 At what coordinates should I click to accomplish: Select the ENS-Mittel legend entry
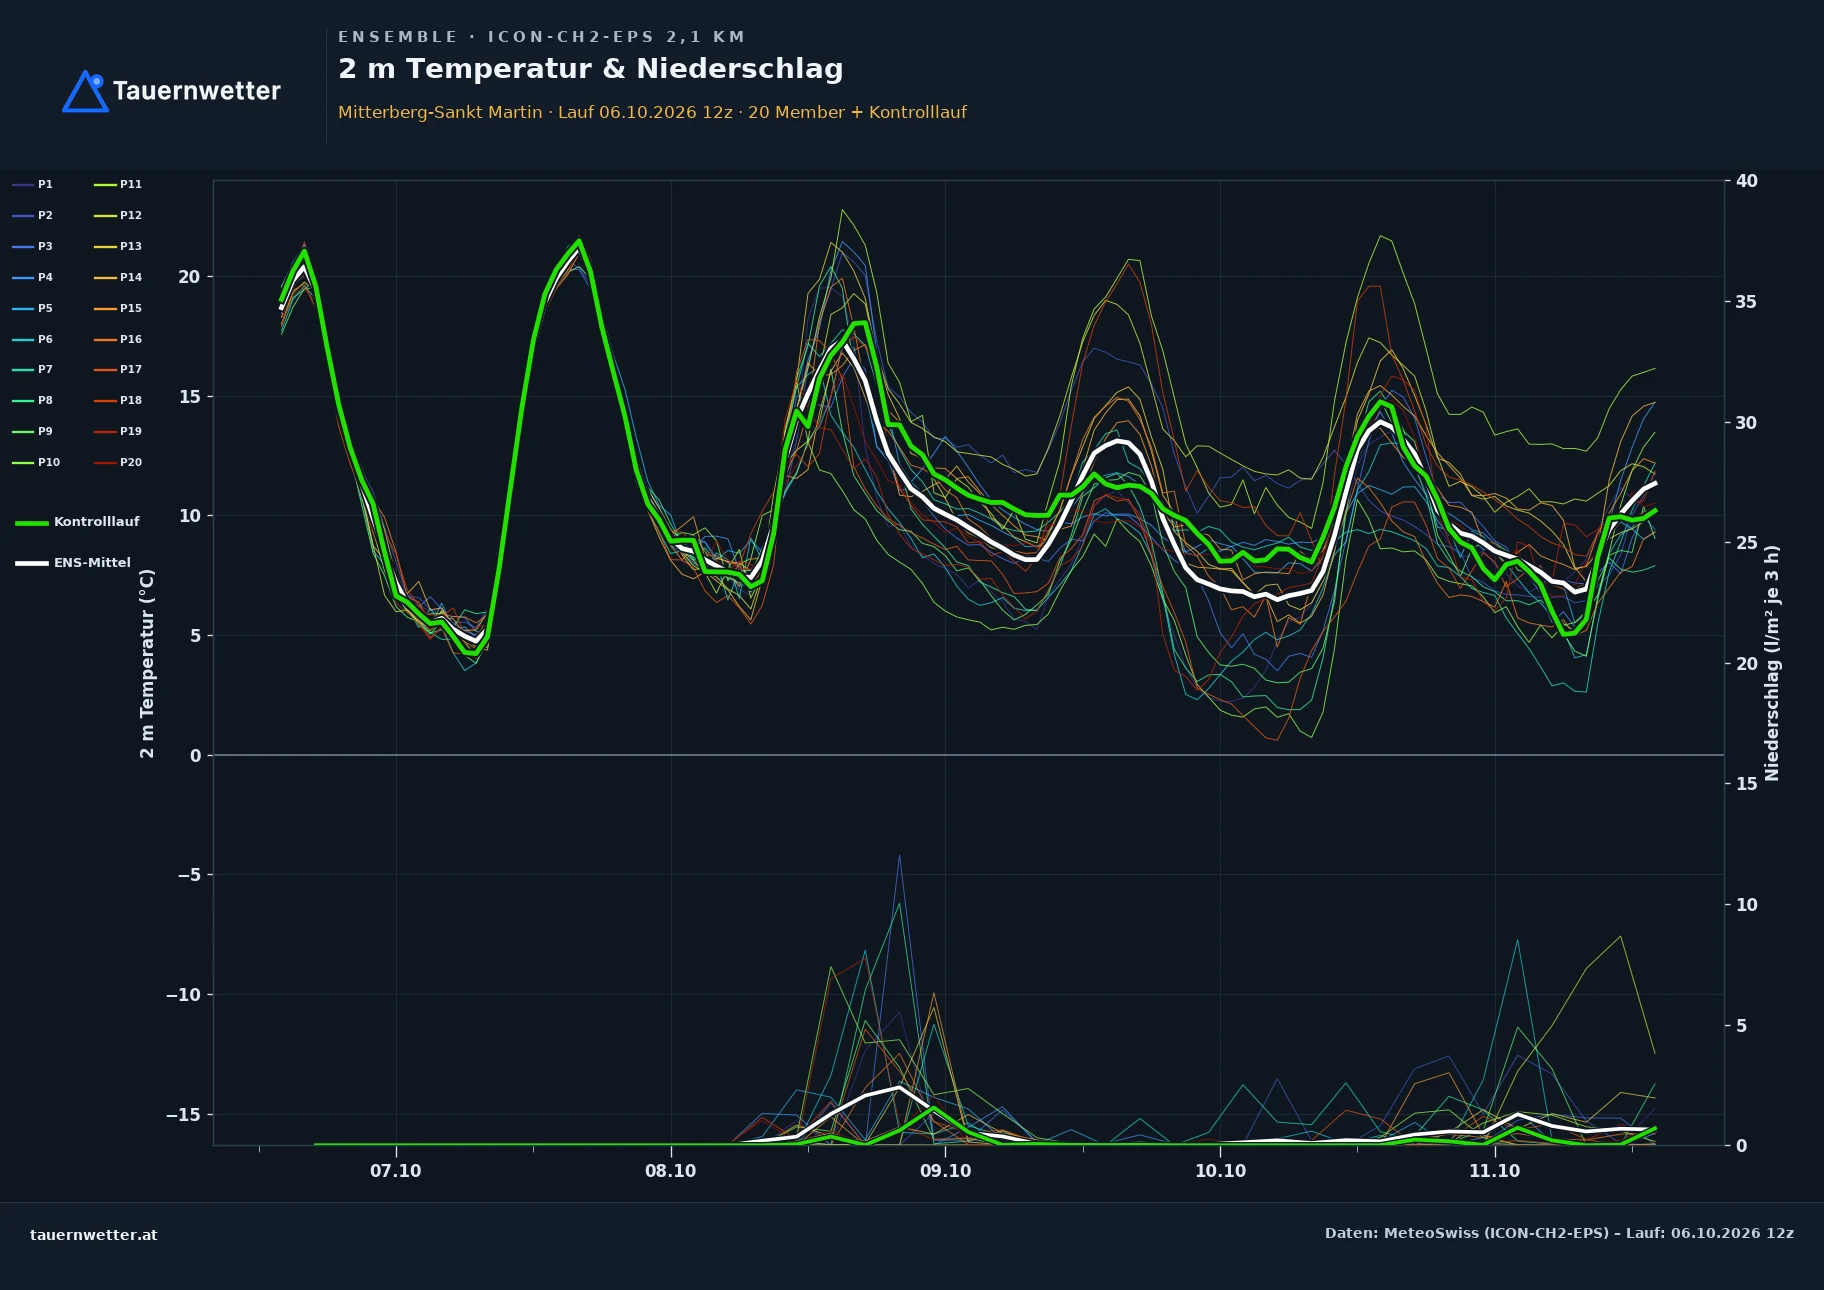[x=73, y=563]
